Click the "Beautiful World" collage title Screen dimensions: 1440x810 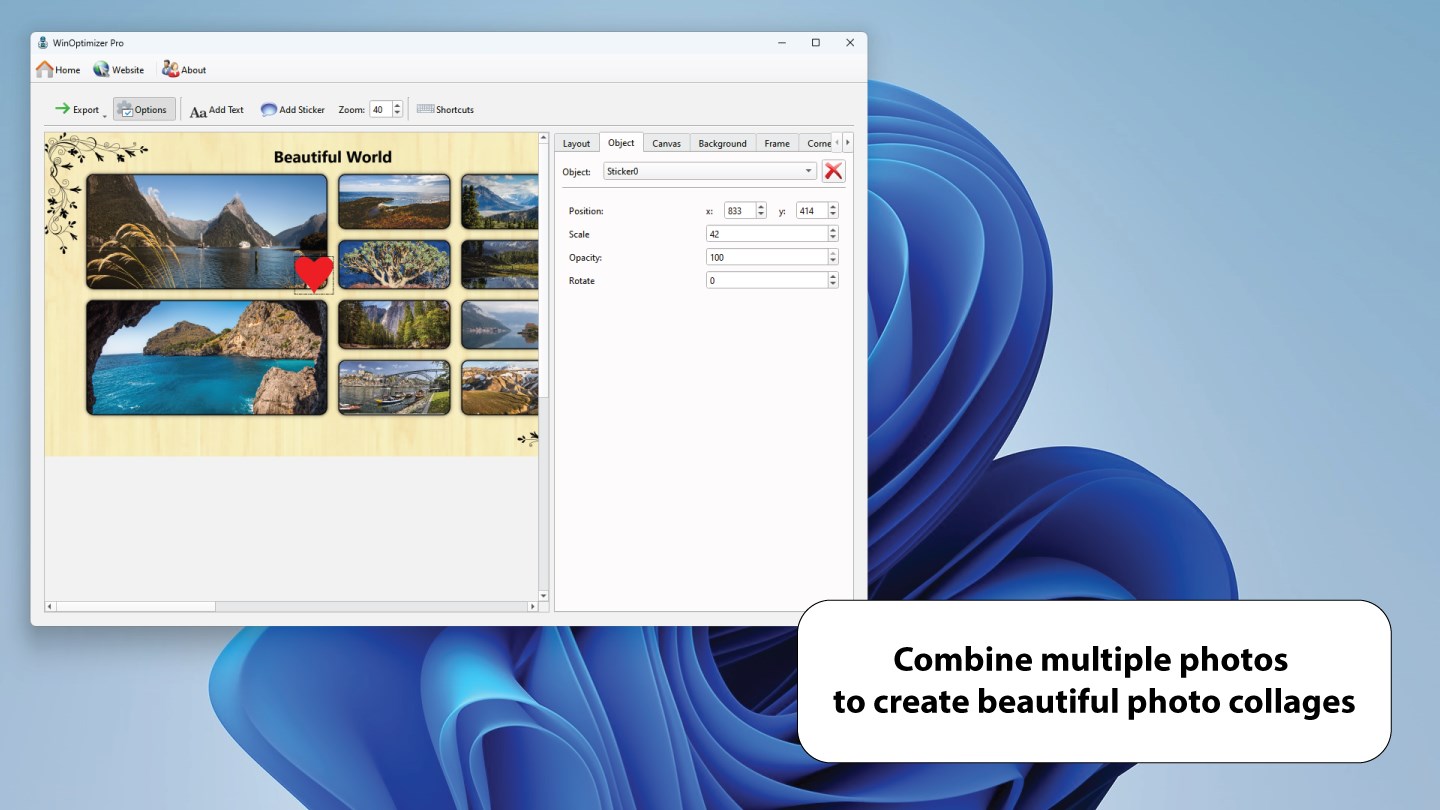pos(333,157)
